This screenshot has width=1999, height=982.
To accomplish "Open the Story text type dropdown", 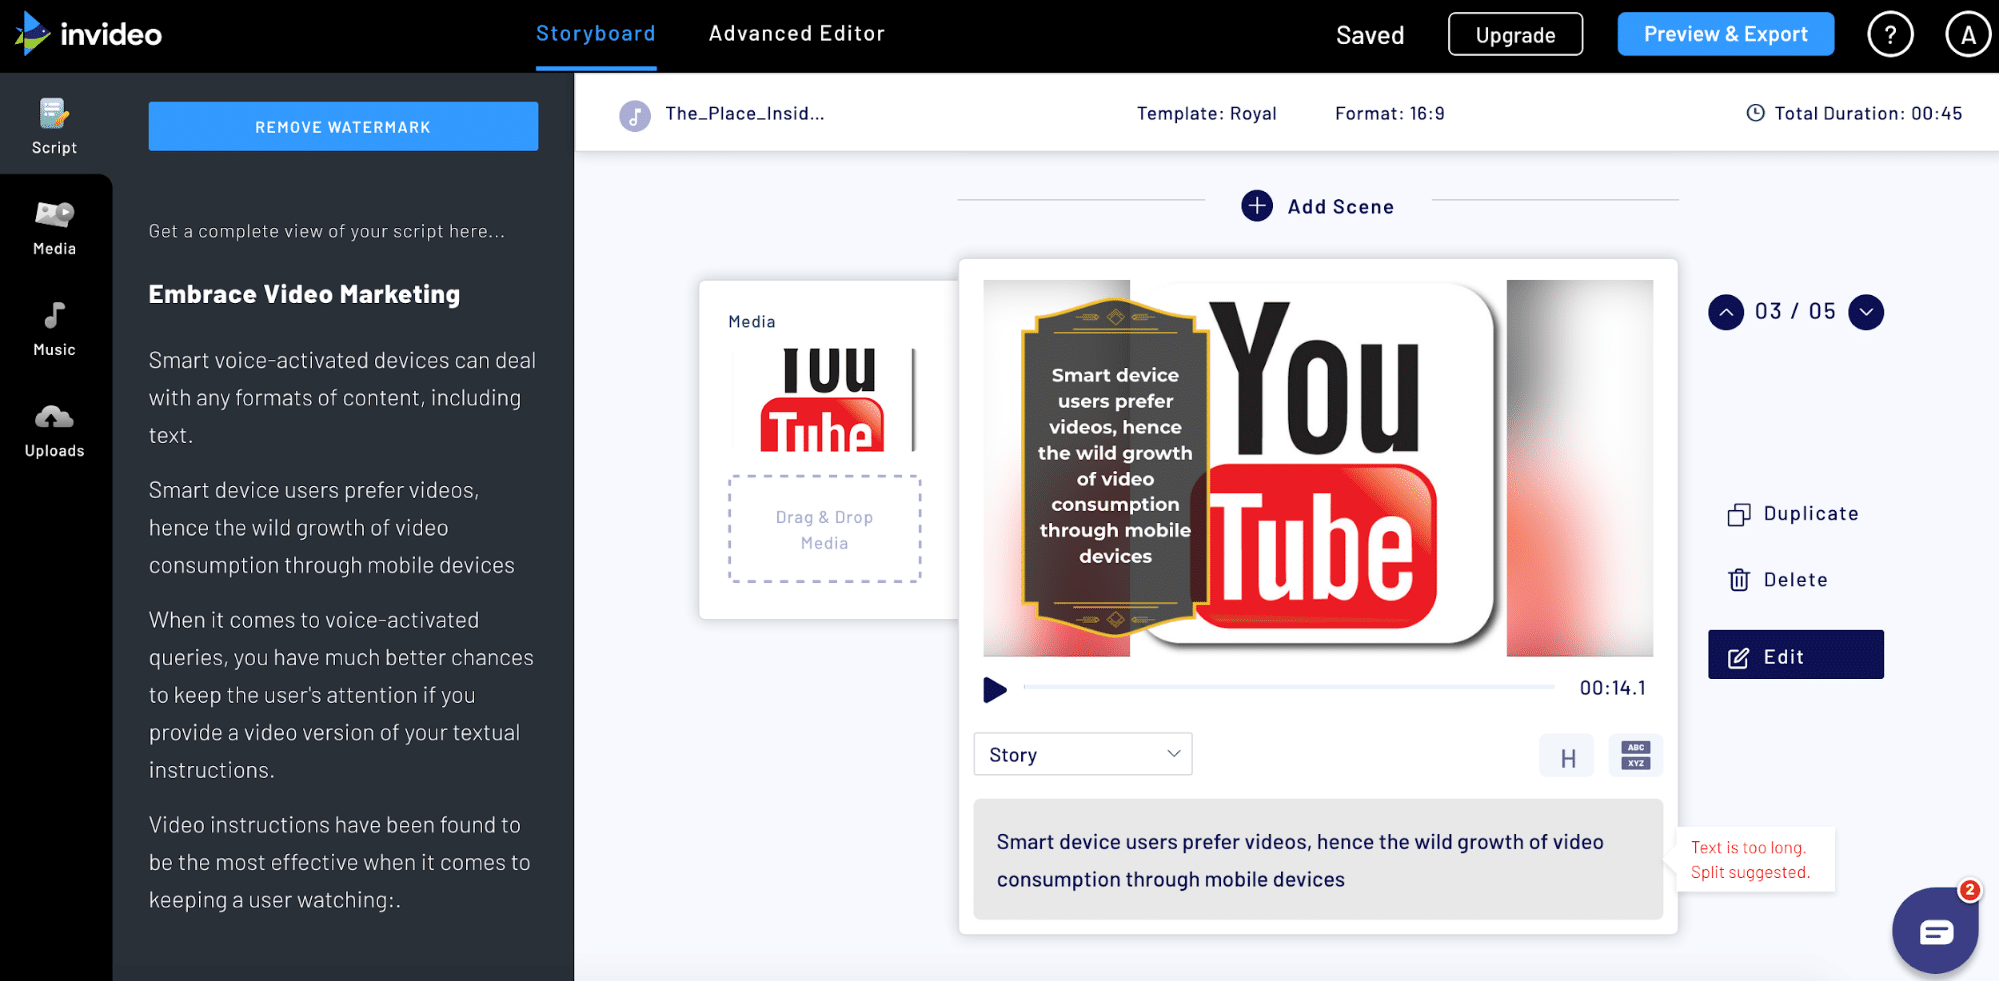I will [x=1083, y=754].
